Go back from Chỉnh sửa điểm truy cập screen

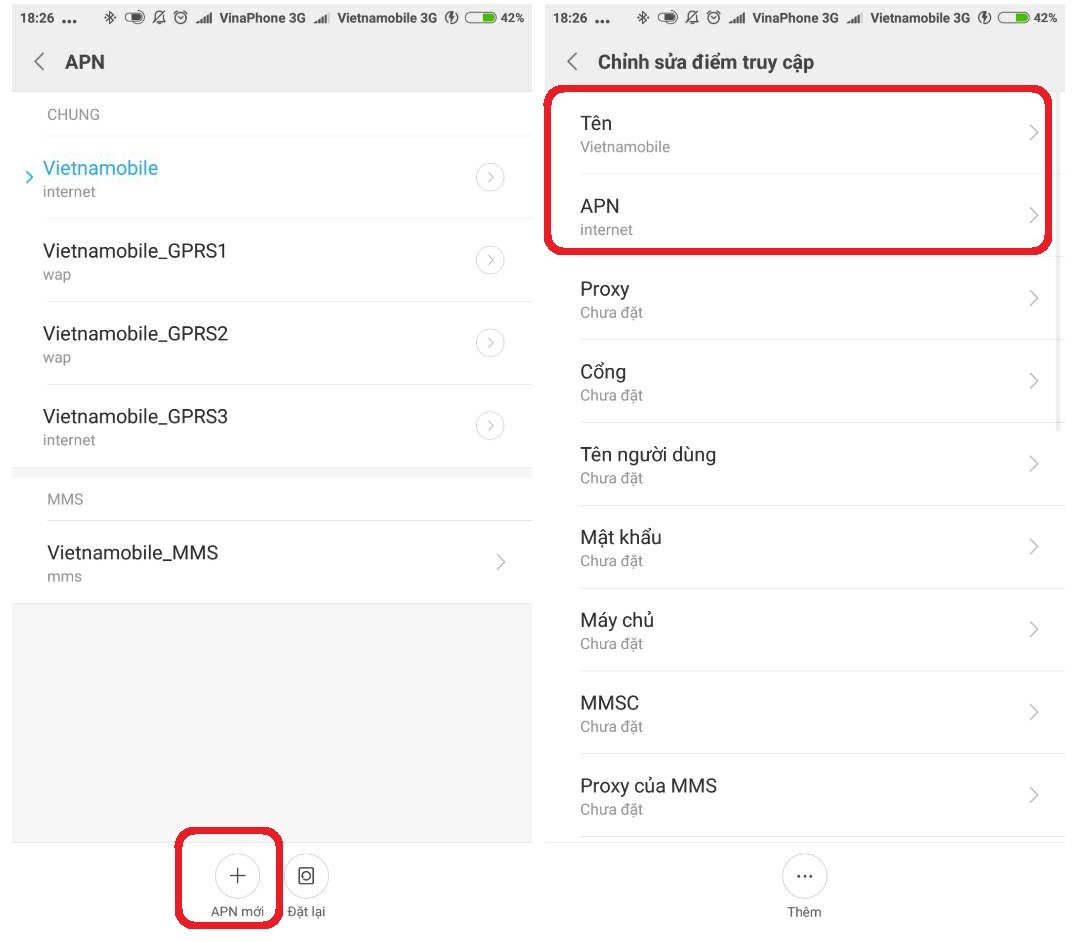click(x=572, y=62)
